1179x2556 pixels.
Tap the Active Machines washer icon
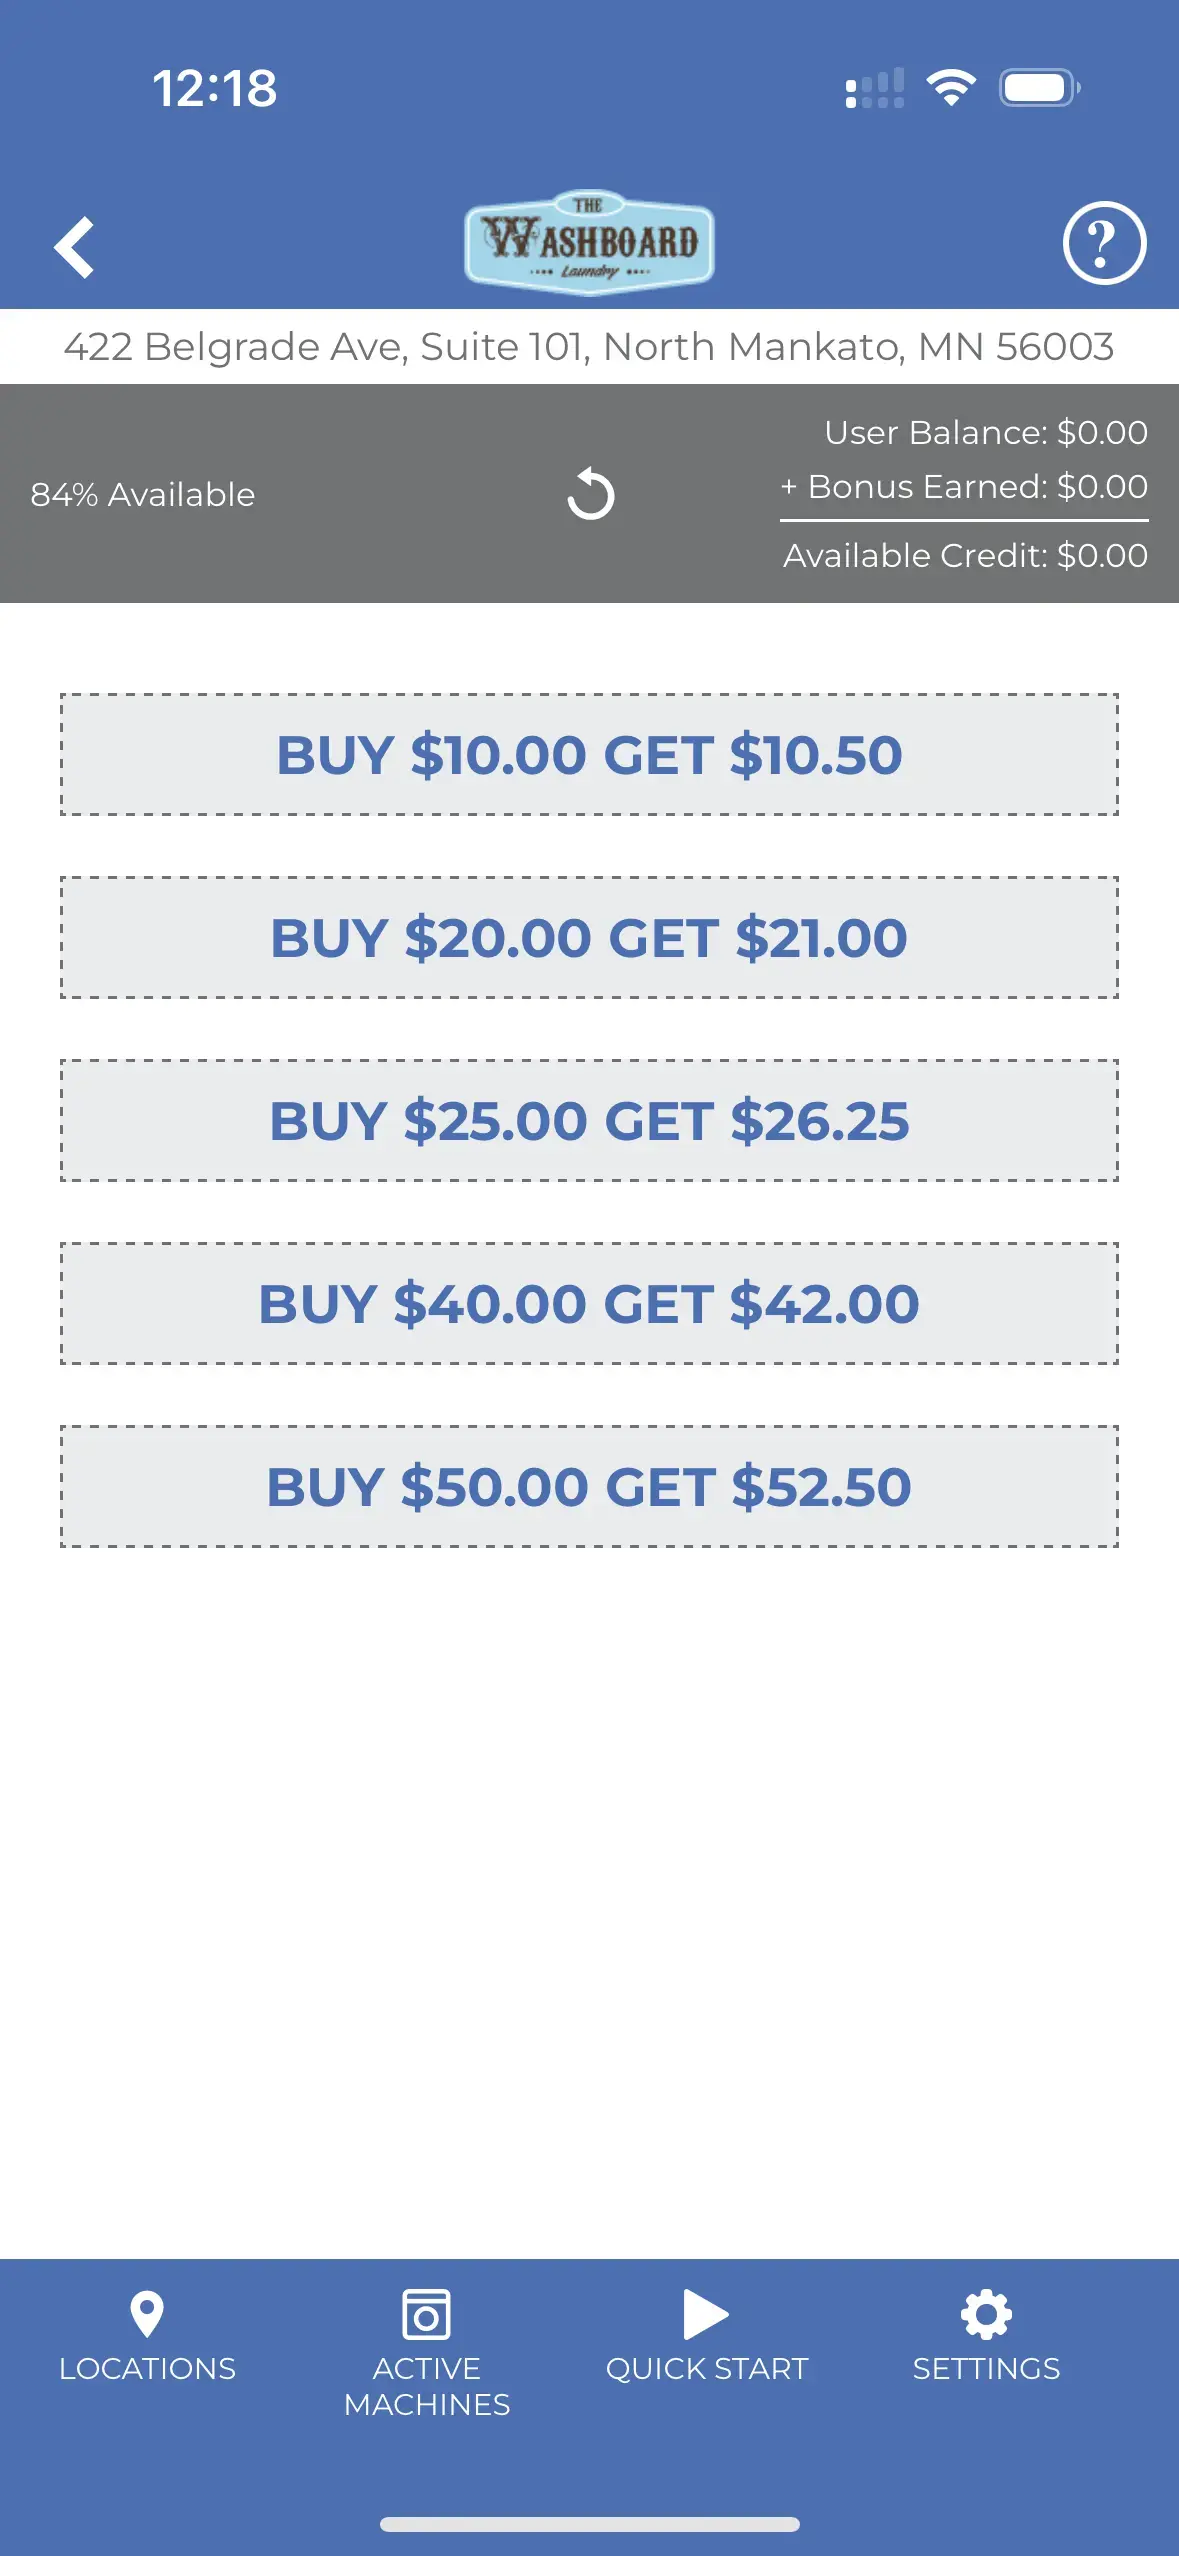point(426,2313)
